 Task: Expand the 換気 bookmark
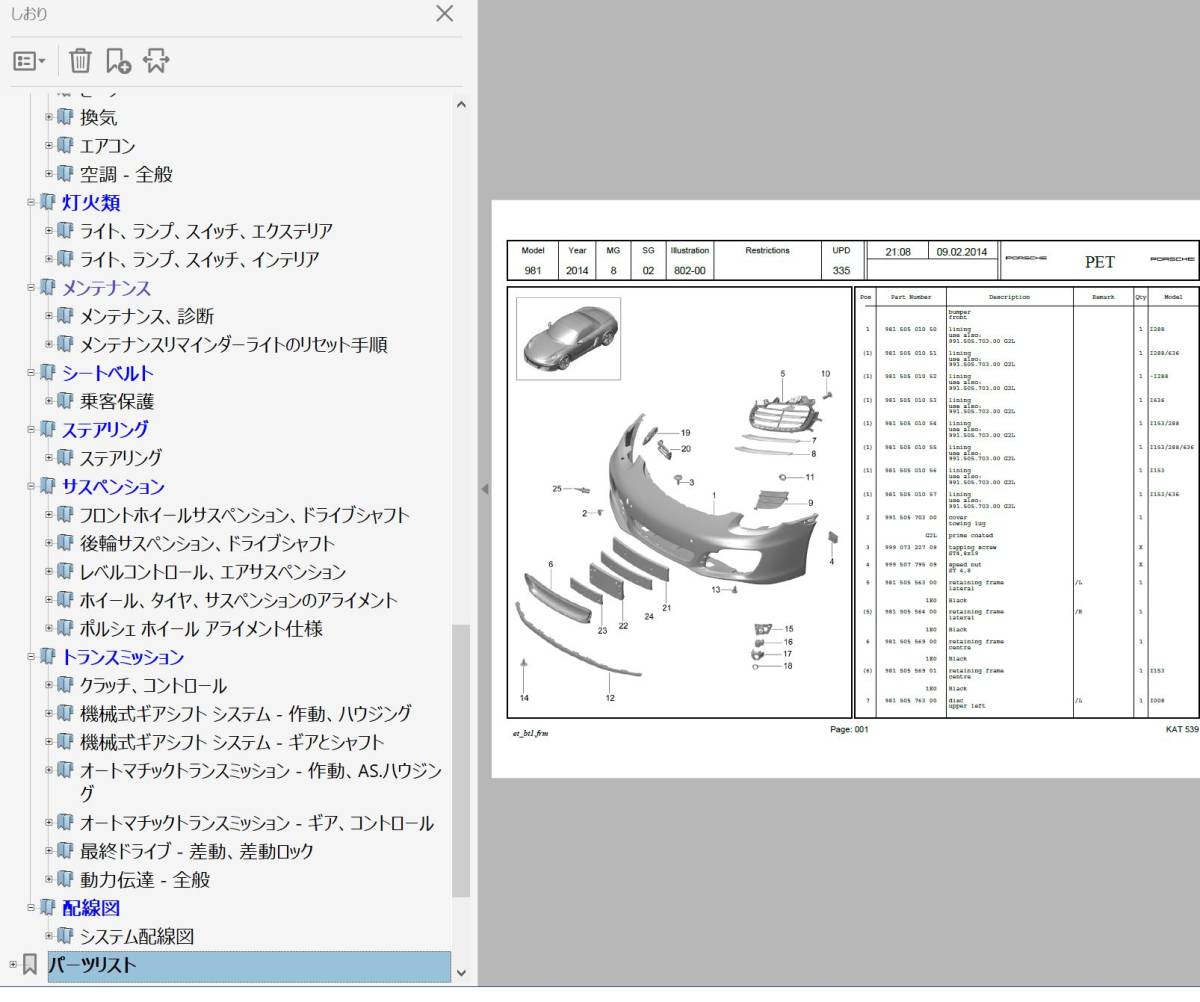point(48,117)
